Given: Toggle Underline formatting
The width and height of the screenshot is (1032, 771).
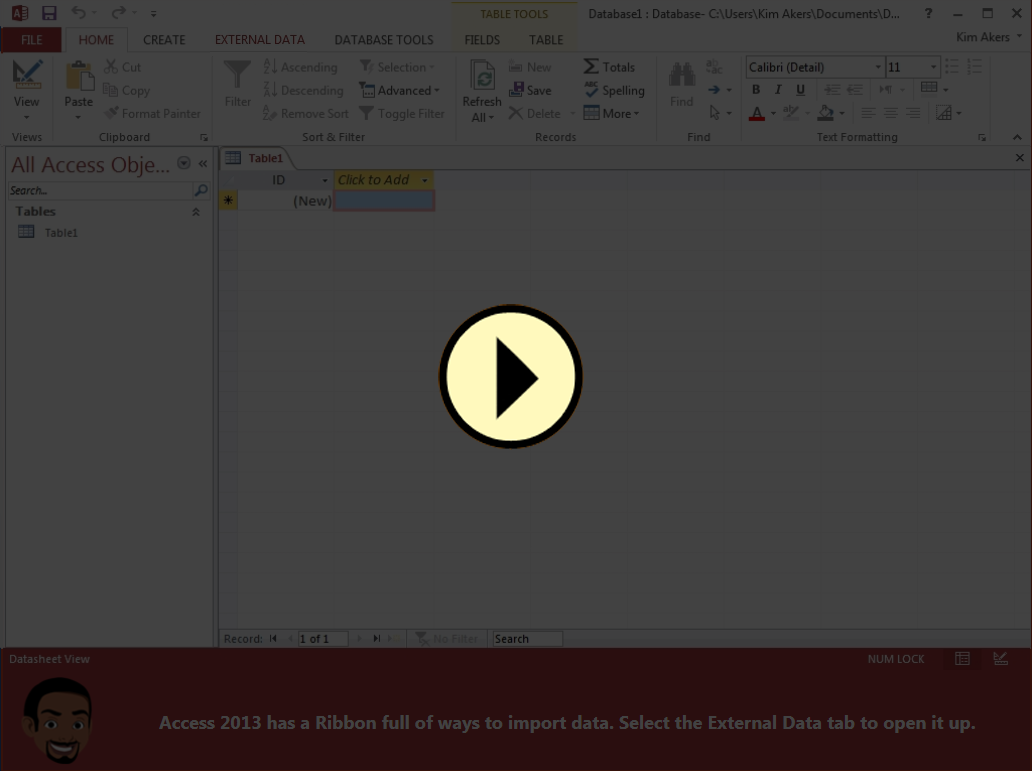Looking at the screenshot, I should tap(800, 90).
